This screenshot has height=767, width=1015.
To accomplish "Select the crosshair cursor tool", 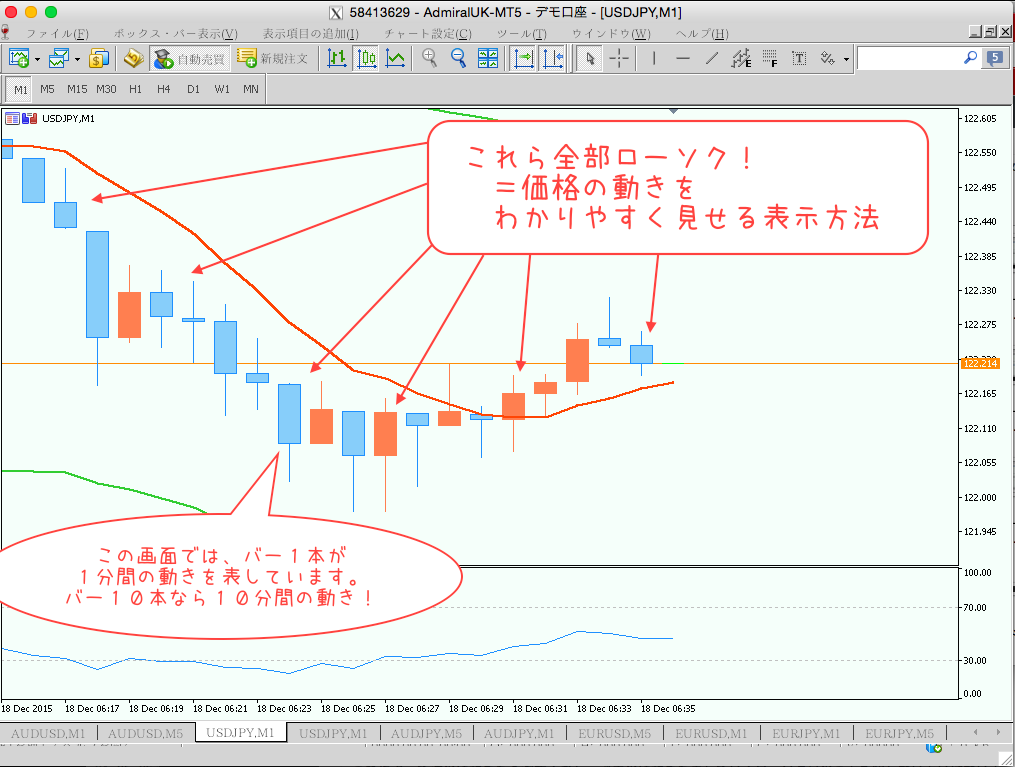I will pos(619,58).
